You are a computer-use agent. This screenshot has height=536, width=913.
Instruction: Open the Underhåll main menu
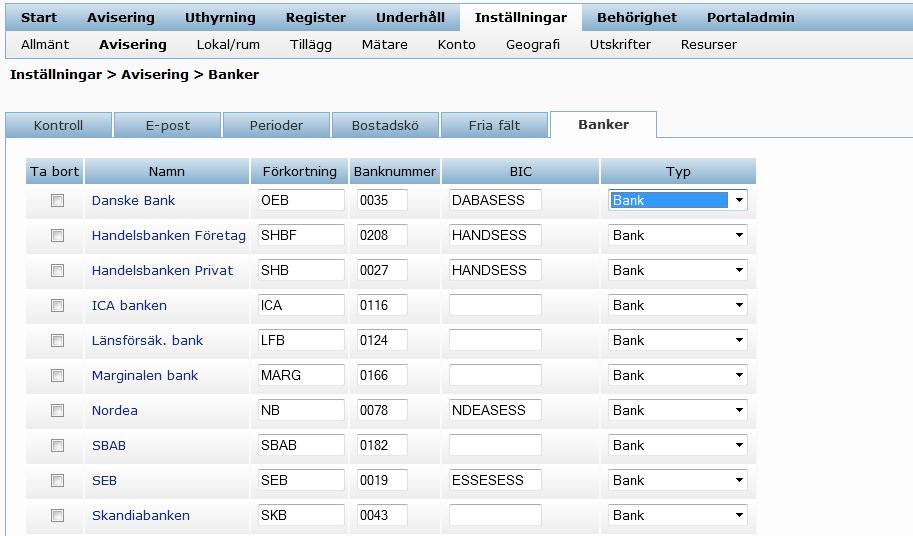411,17
